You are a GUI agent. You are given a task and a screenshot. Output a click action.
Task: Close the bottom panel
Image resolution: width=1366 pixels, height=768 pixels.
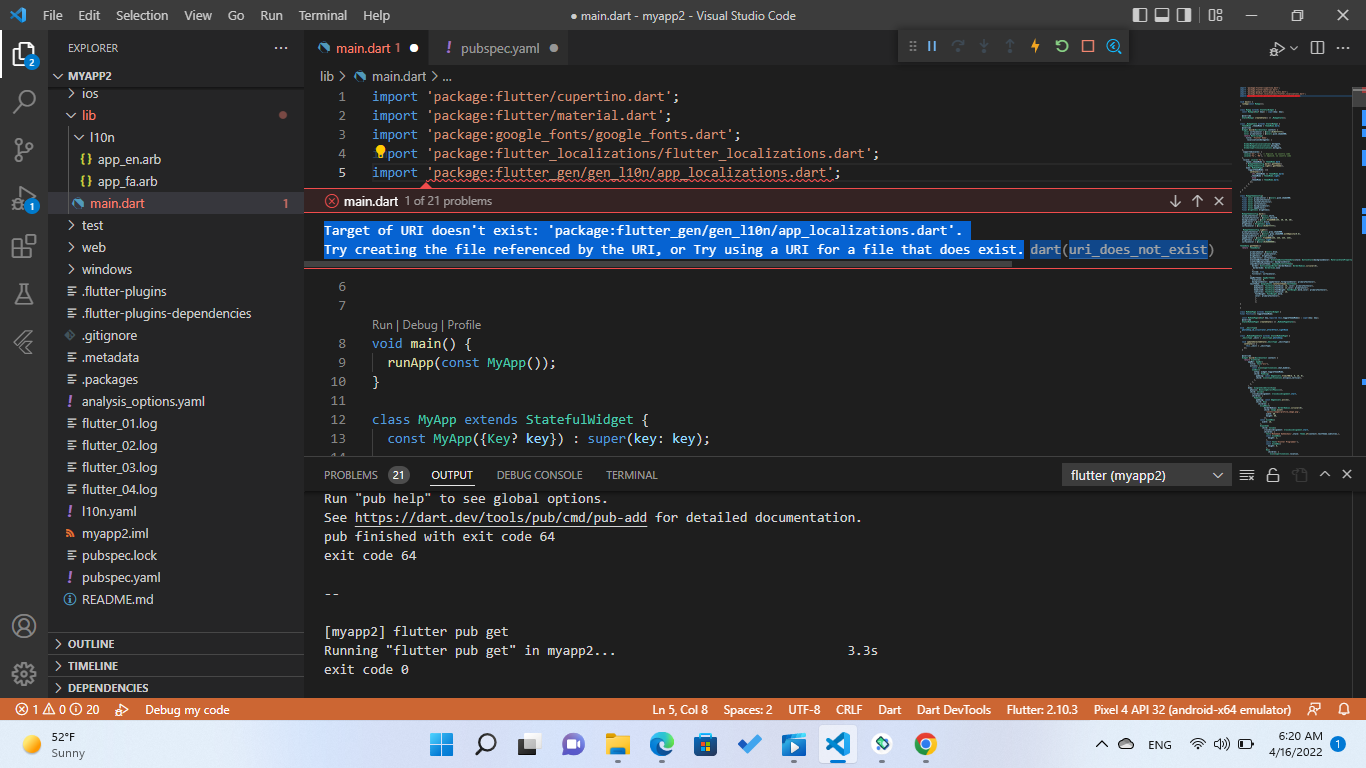(x=1348, y=475)
